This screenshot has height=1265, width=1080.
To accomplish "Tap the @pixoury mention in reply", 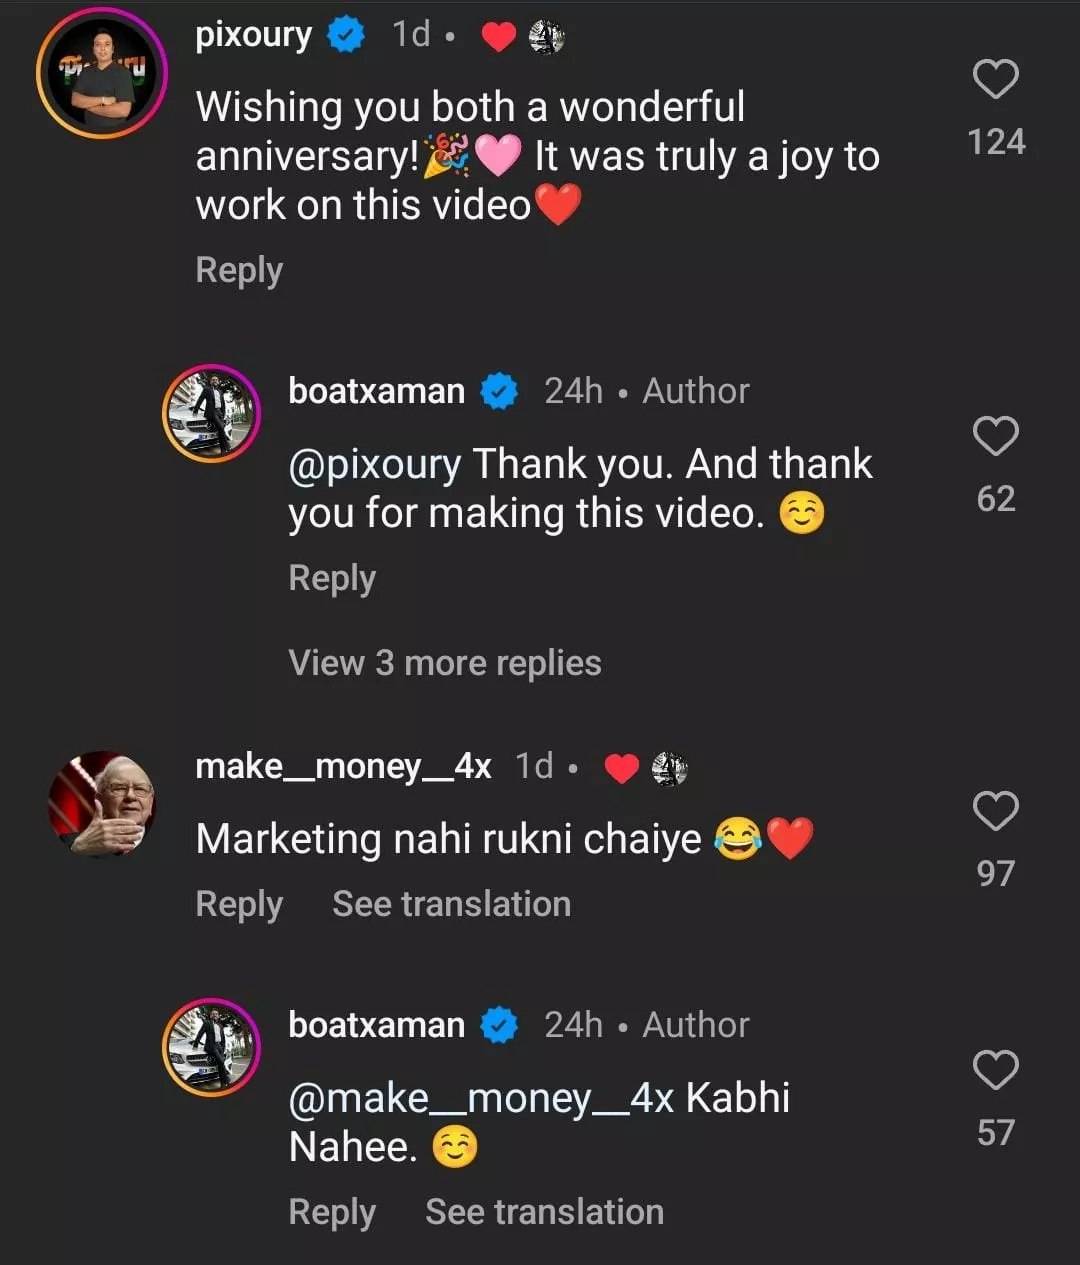I will tap(375, 464).
